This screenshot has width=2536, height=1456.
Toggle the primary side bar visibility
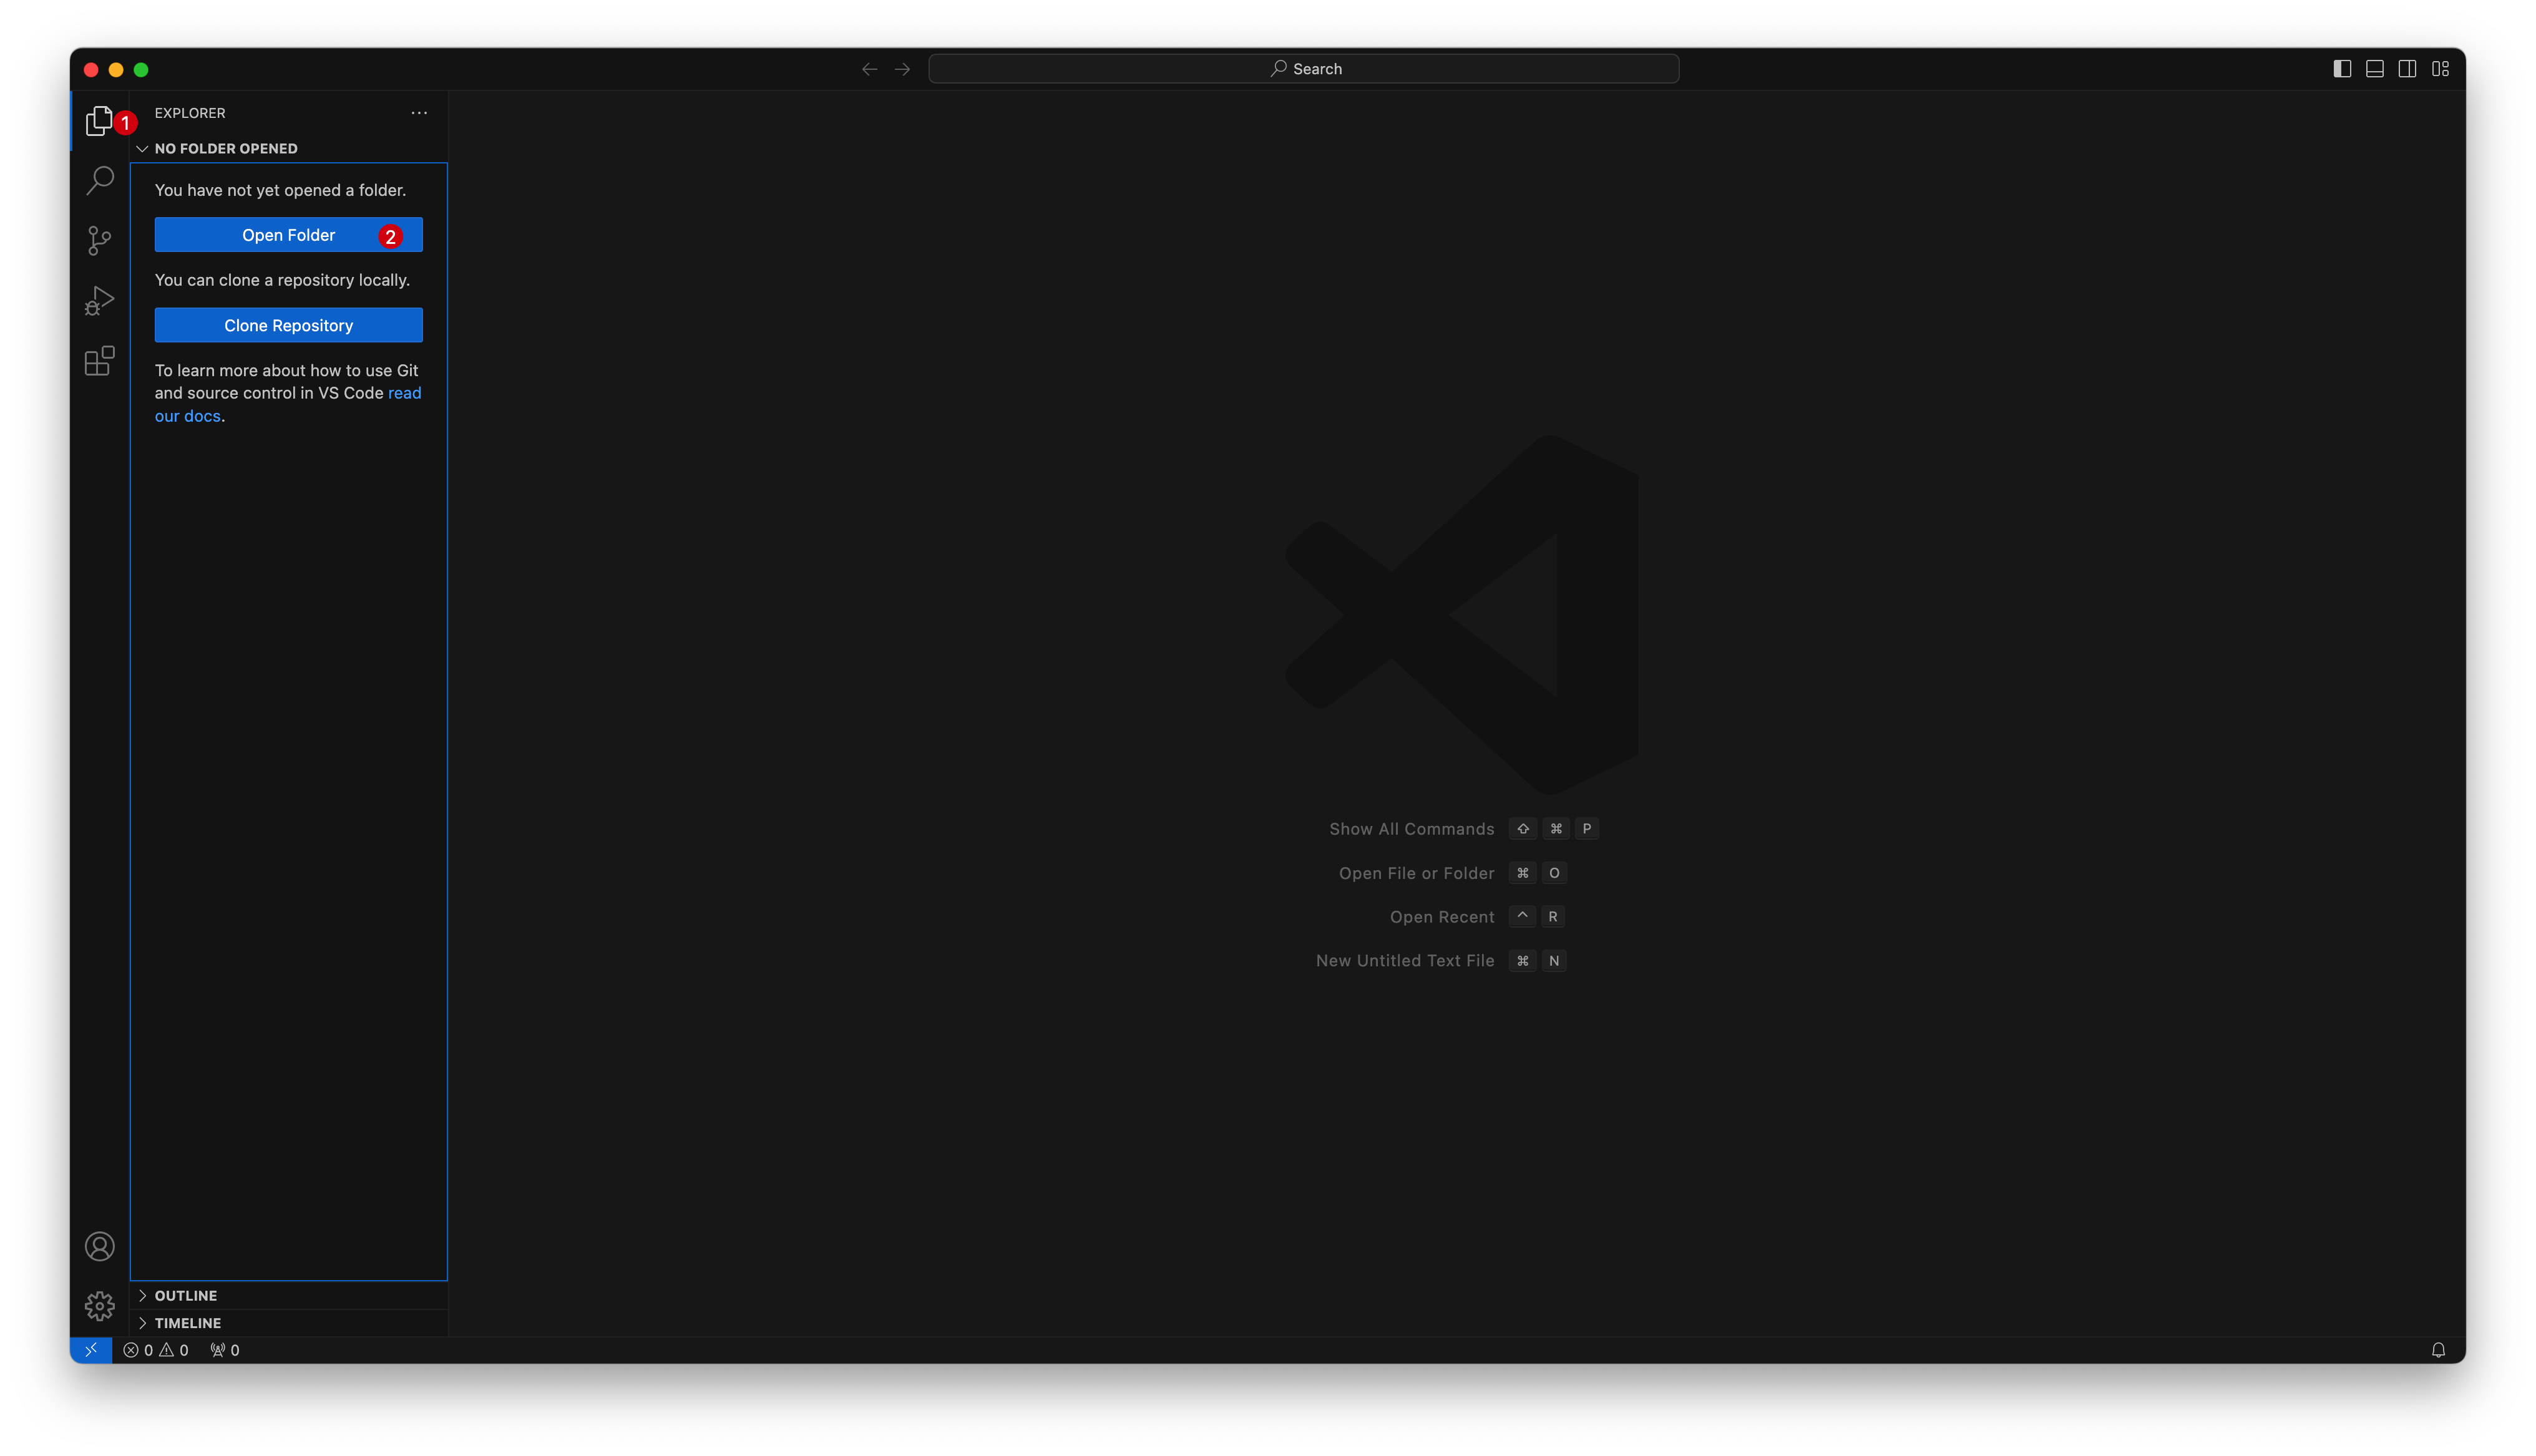coord(2342,69)
